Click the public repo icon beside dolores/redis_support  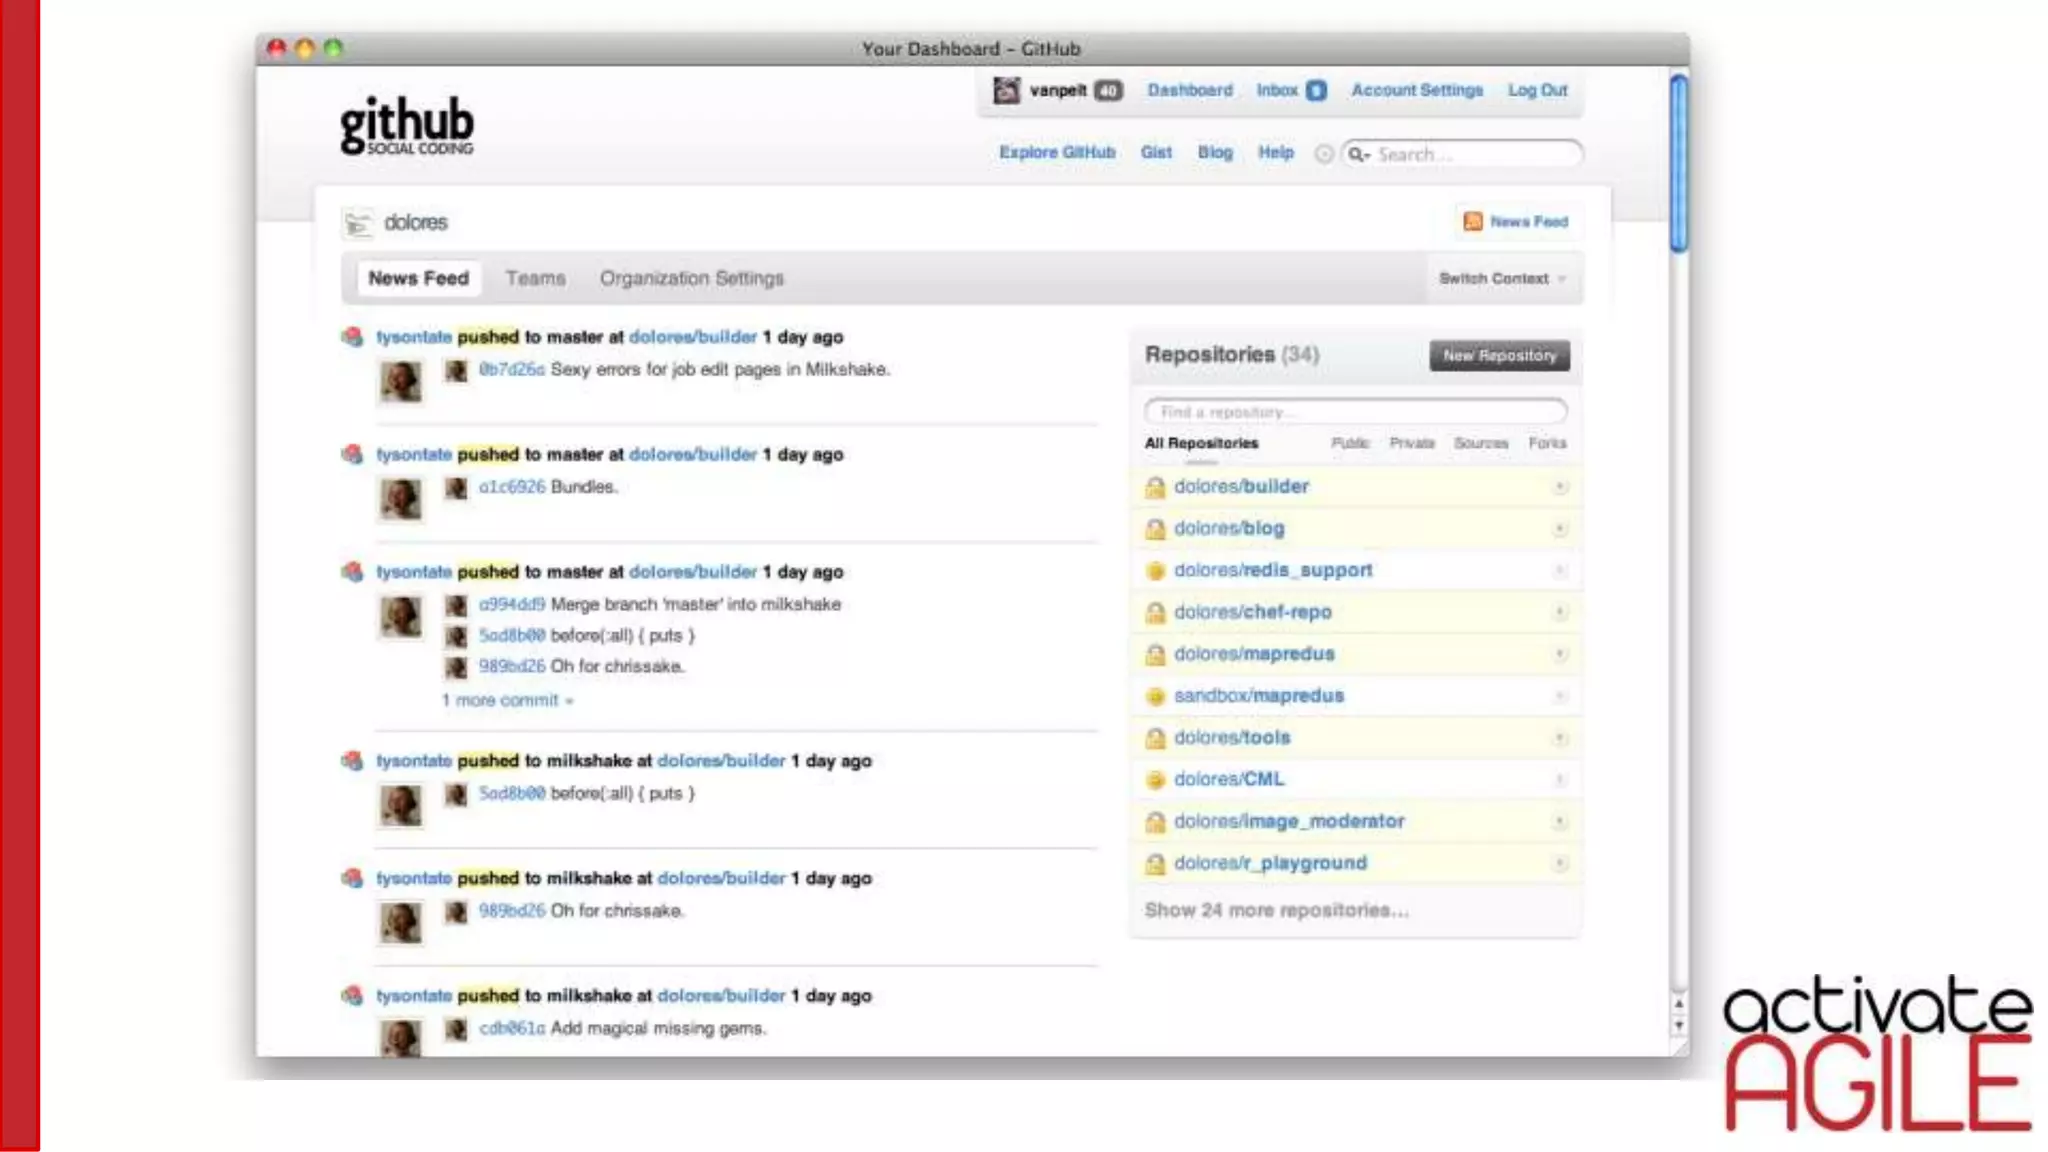pyautogui.click(x=1155, y=571)
